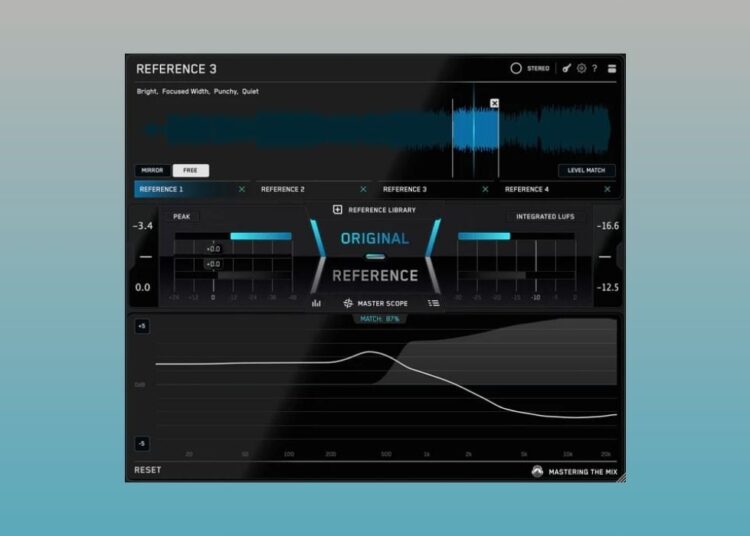750x536 pixels.
Task: Click the -3.4 peak reading
Action: 143,226
